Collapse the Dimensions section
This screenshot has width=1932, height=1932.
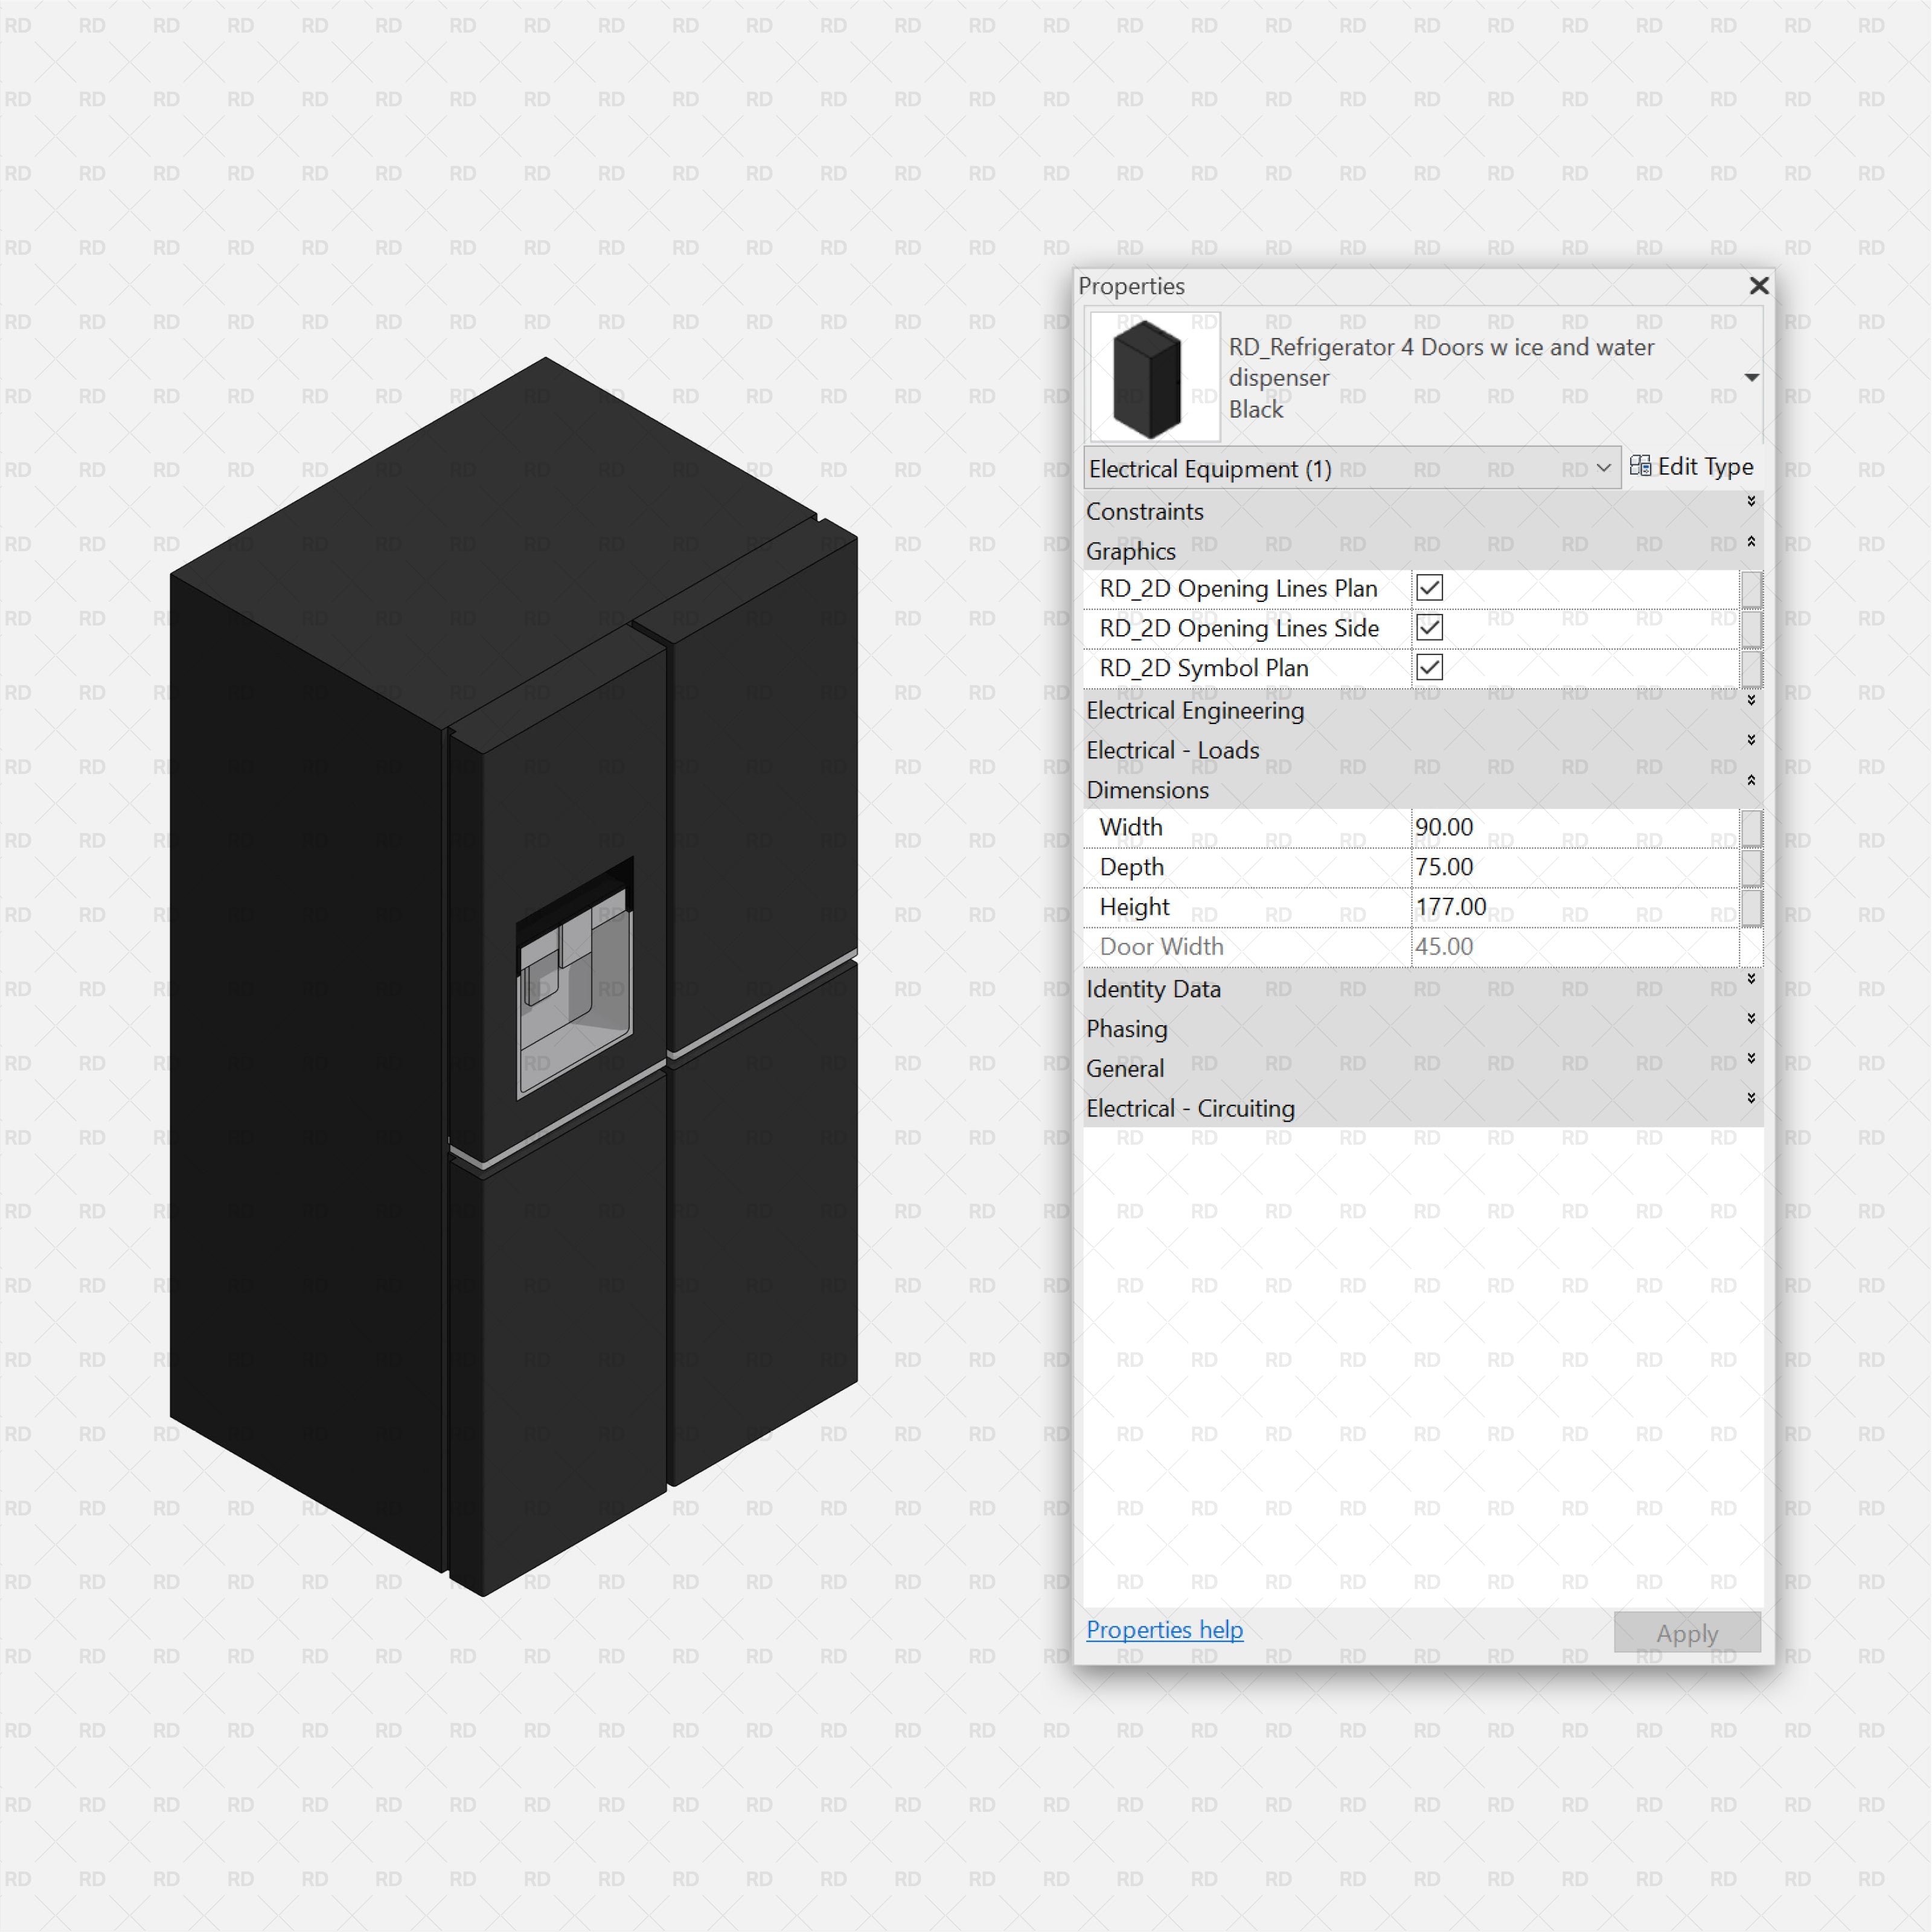1752,781
